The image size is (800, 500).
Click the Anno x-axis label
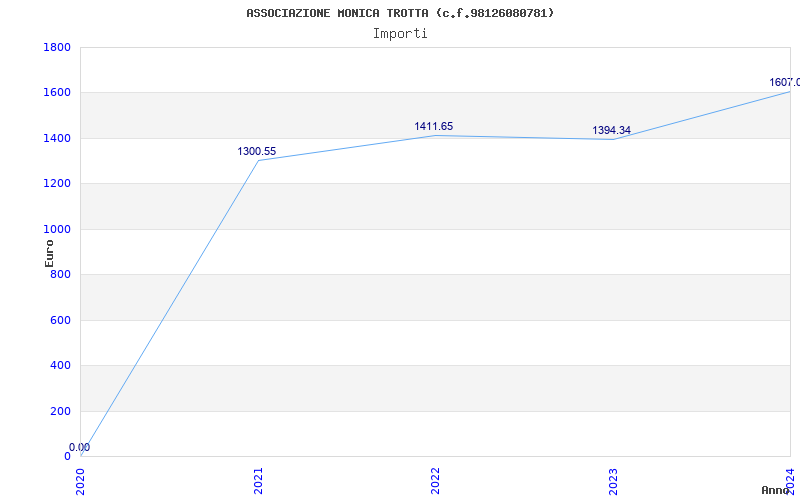[776, 490]
